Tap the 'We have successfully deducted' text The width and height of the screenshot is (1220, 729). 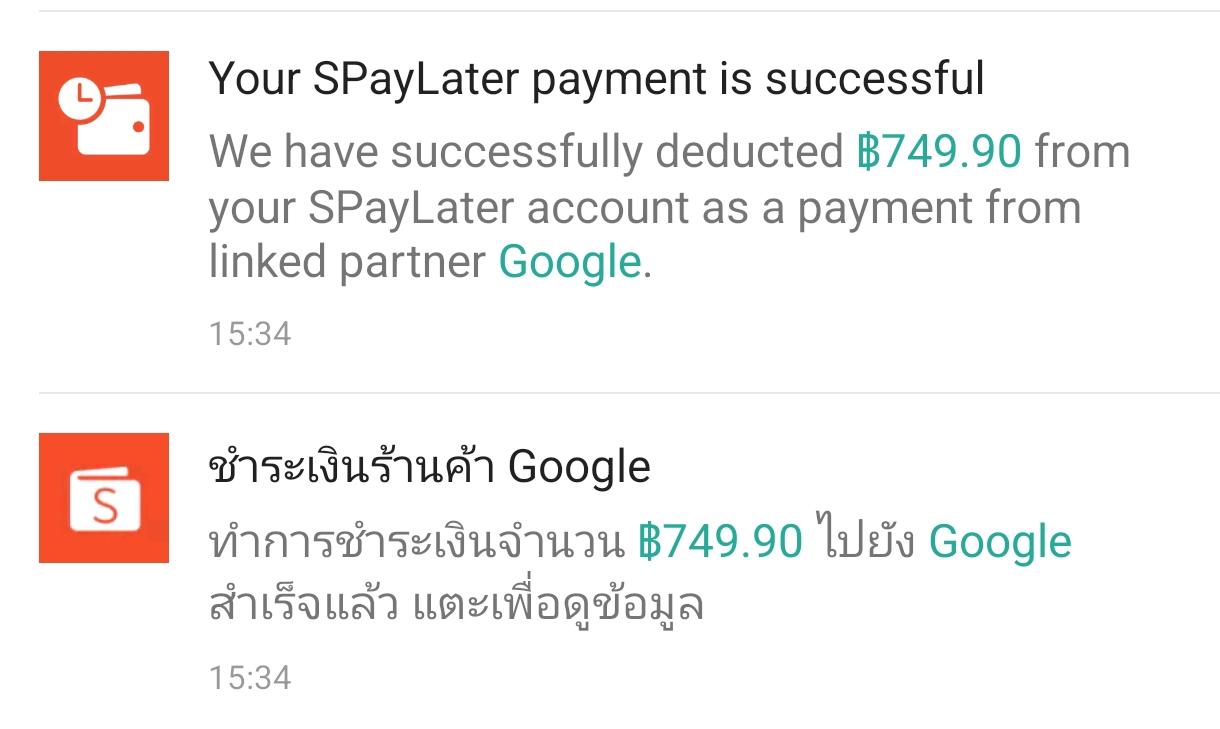pyautogui.click(x=527, y=152)
